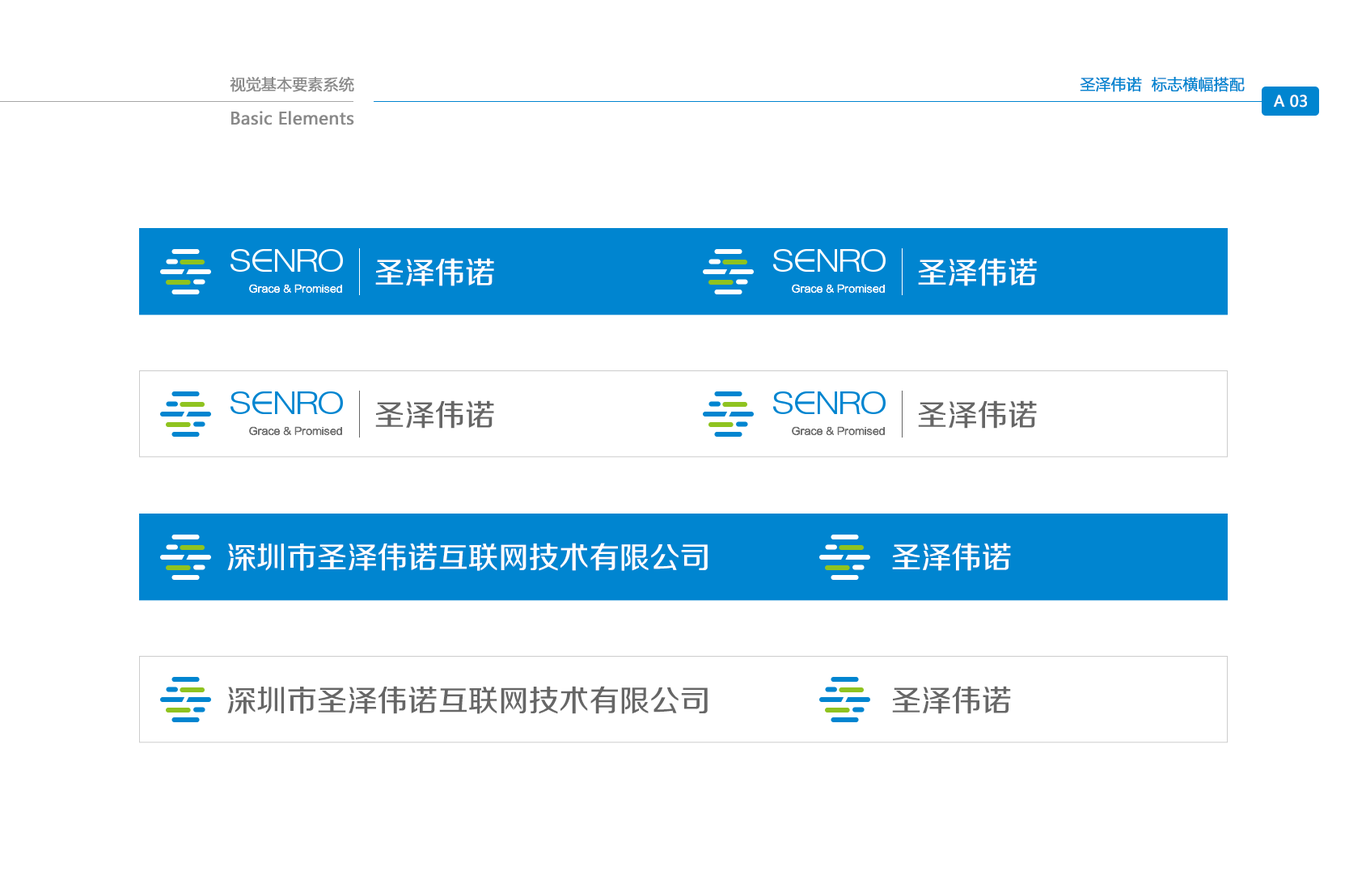Click the white striped logo mark right of center in the first blue banner
The image size is (1366, 888).
tap(728, 271)
